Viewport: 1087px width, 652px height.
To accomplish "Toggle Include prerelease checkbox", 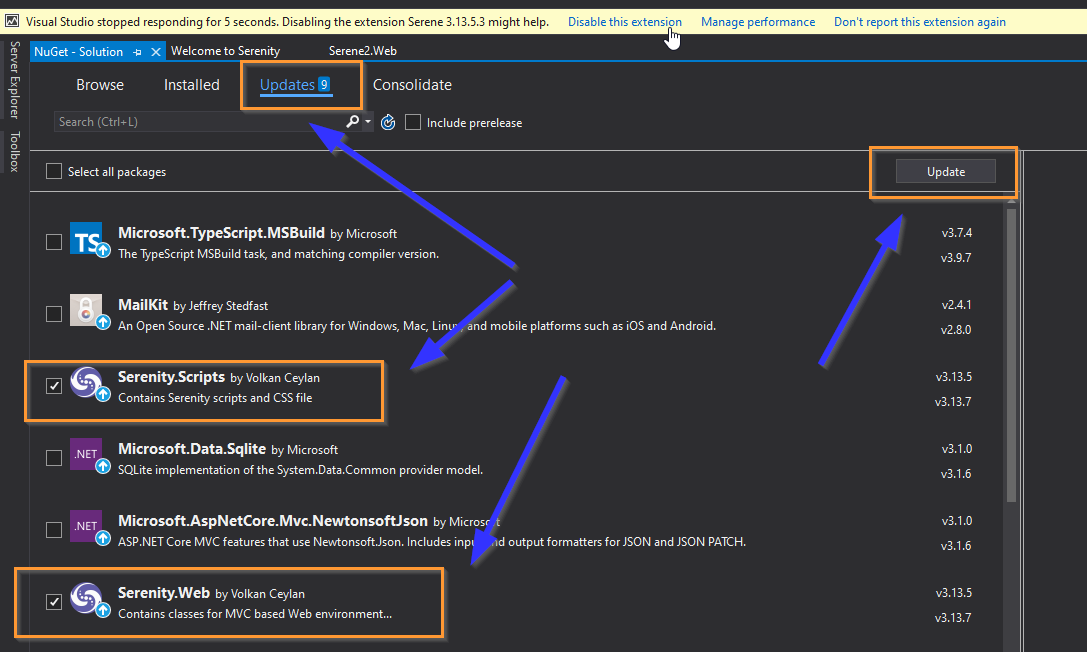I will tap(412, 123).
